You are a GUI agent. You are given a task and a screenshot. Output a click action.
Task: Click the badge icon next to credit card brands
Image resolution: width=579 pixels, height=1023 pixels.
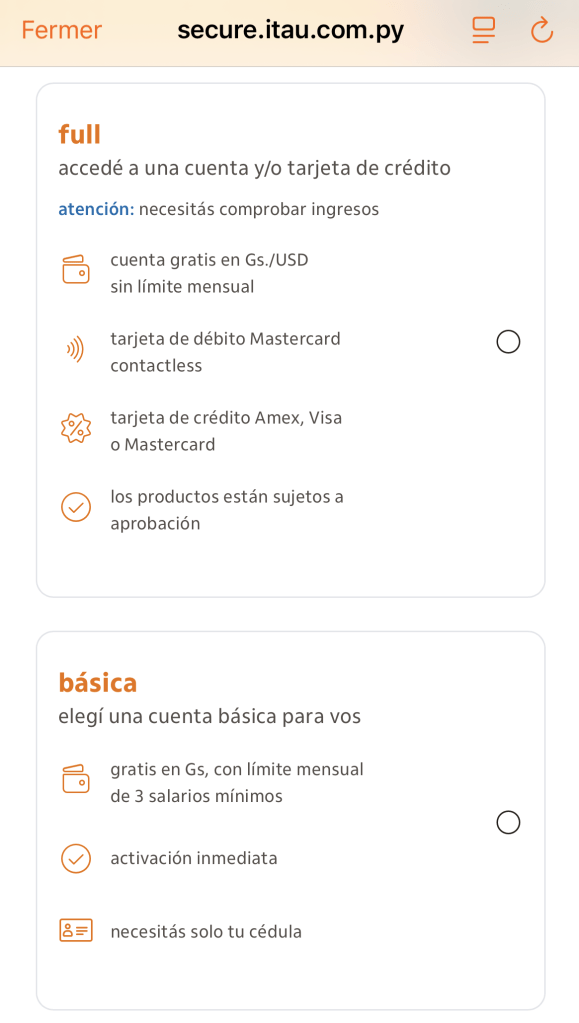tap(76, 427)
